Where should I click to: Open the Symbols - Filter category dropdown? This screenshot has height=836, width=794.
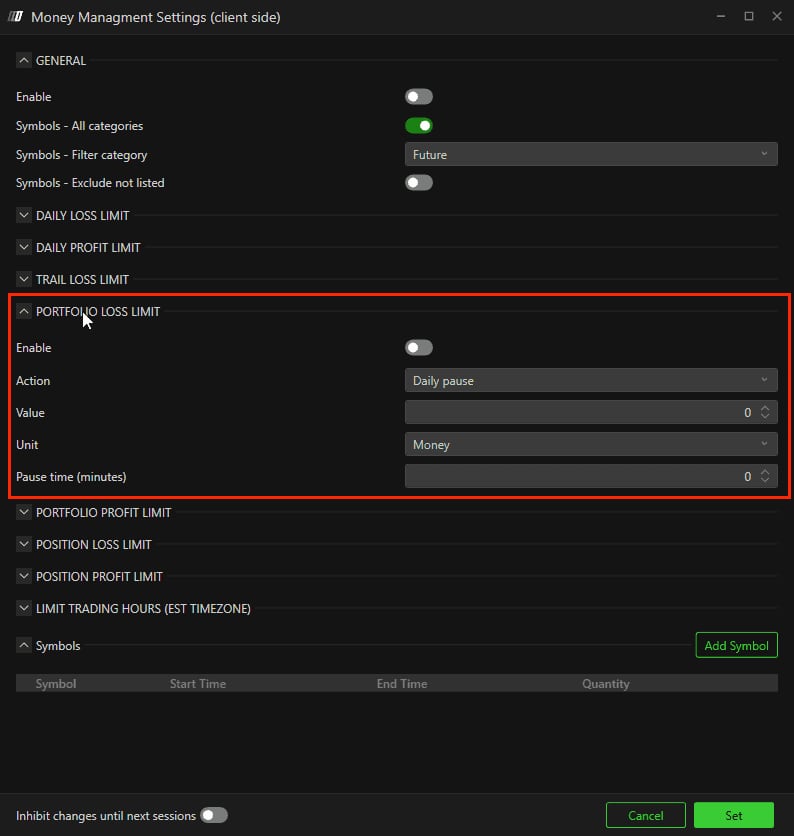591,155
